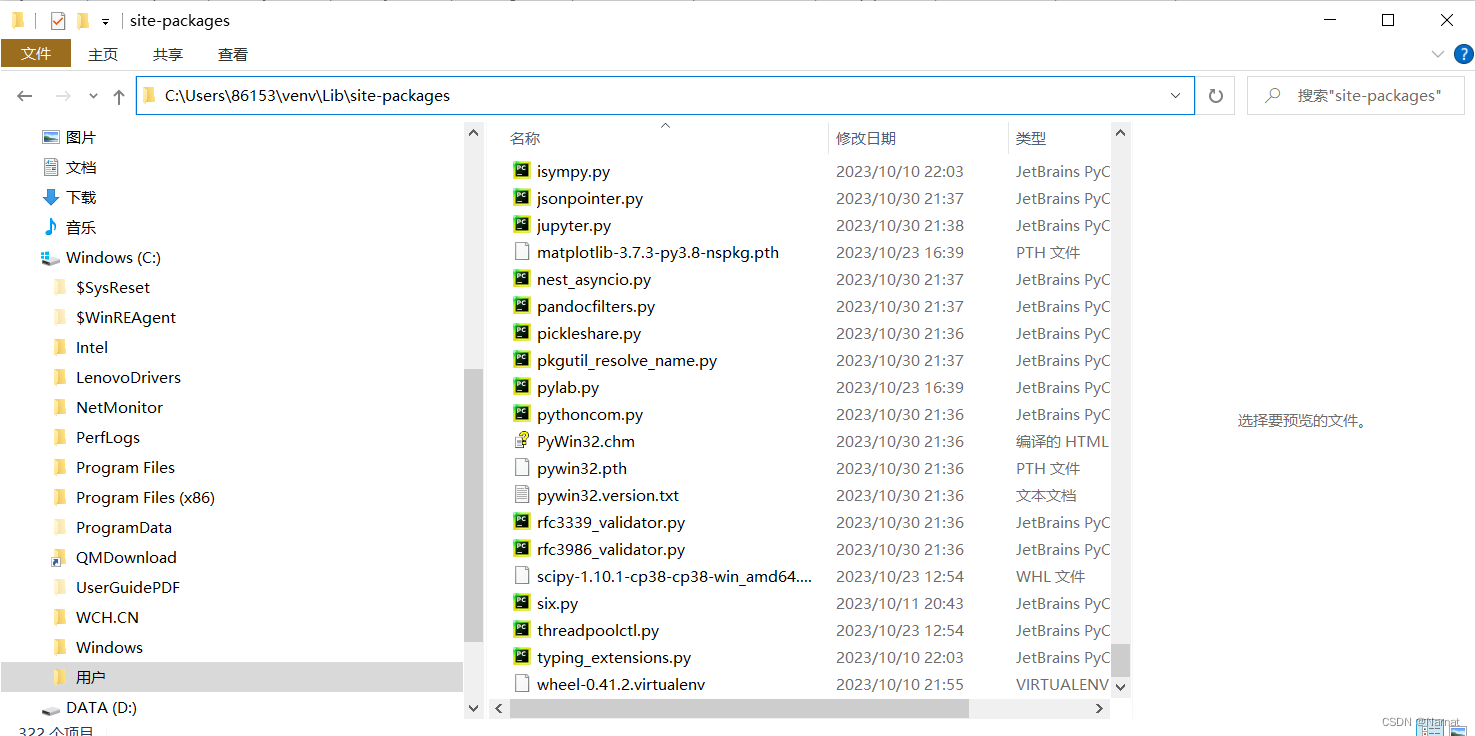Open the 文件 menu tab
Image resolution: width=1475 pixels, height=736 pixels.
(36, 54)
